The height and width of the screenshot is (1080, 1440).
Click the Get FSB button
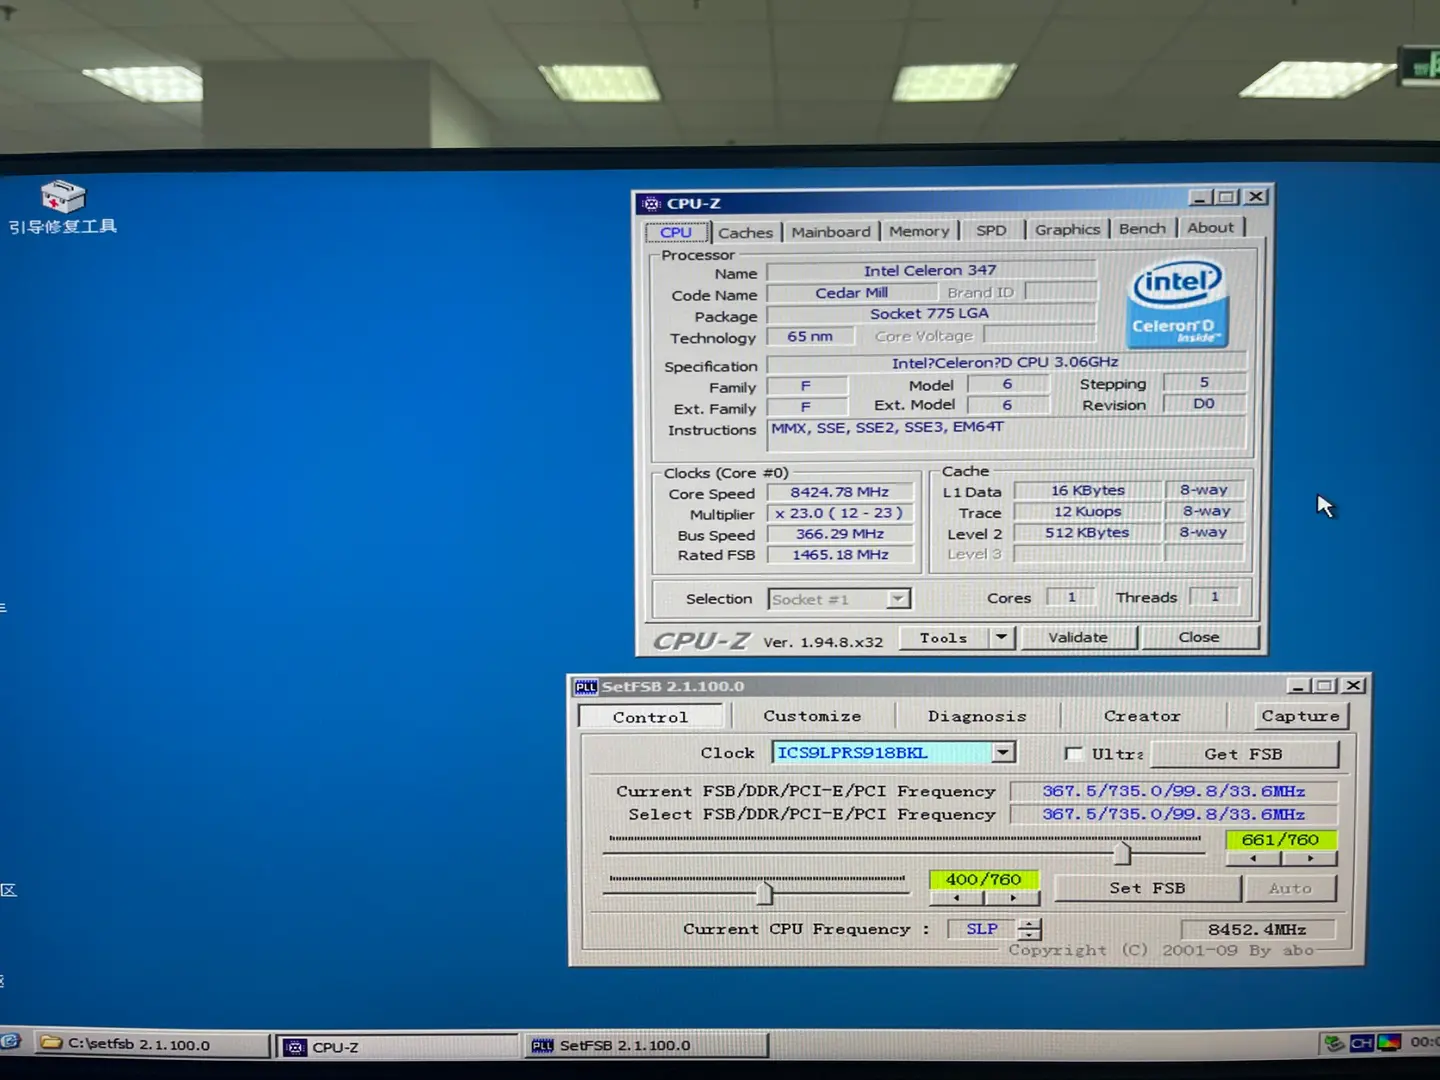1243,754
